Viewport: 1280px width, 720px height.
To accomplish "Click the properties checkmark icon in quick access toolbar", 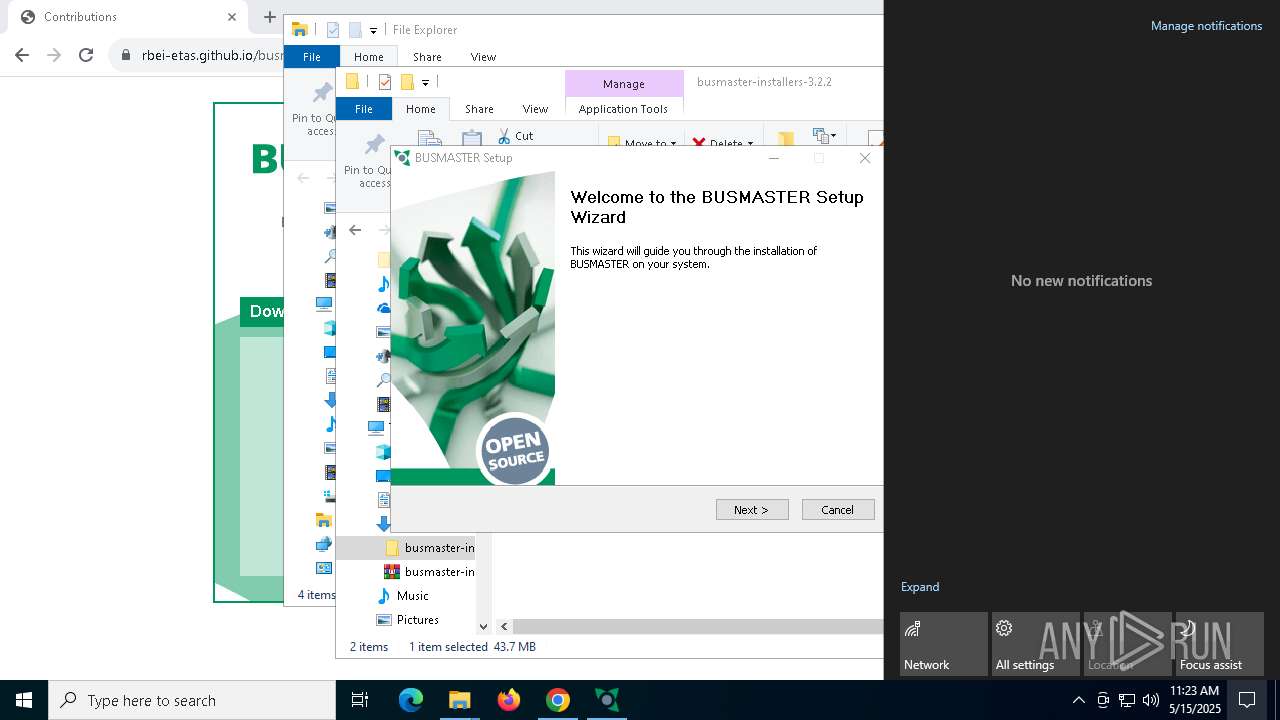I will tap(384, 82).
